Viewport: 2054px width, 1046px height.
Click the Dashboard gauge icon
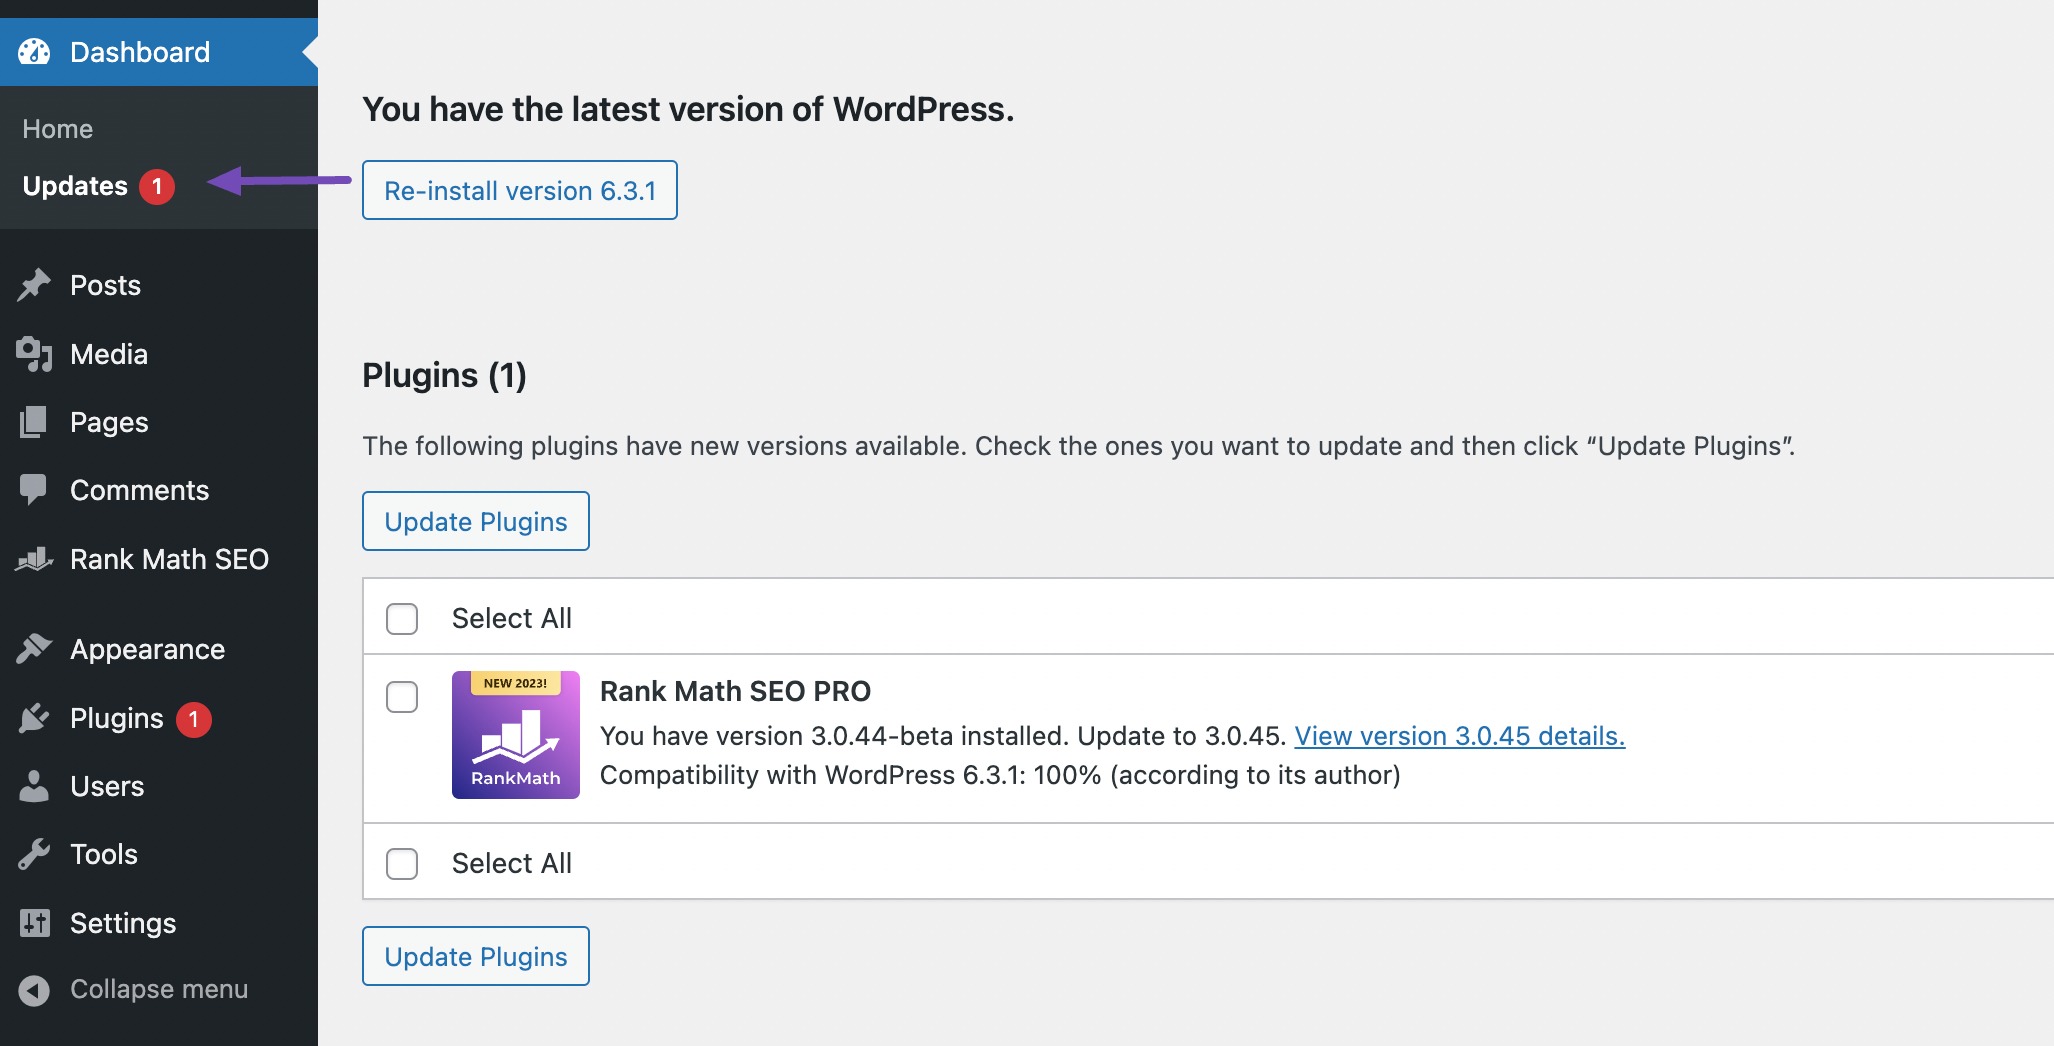point(34,52)
